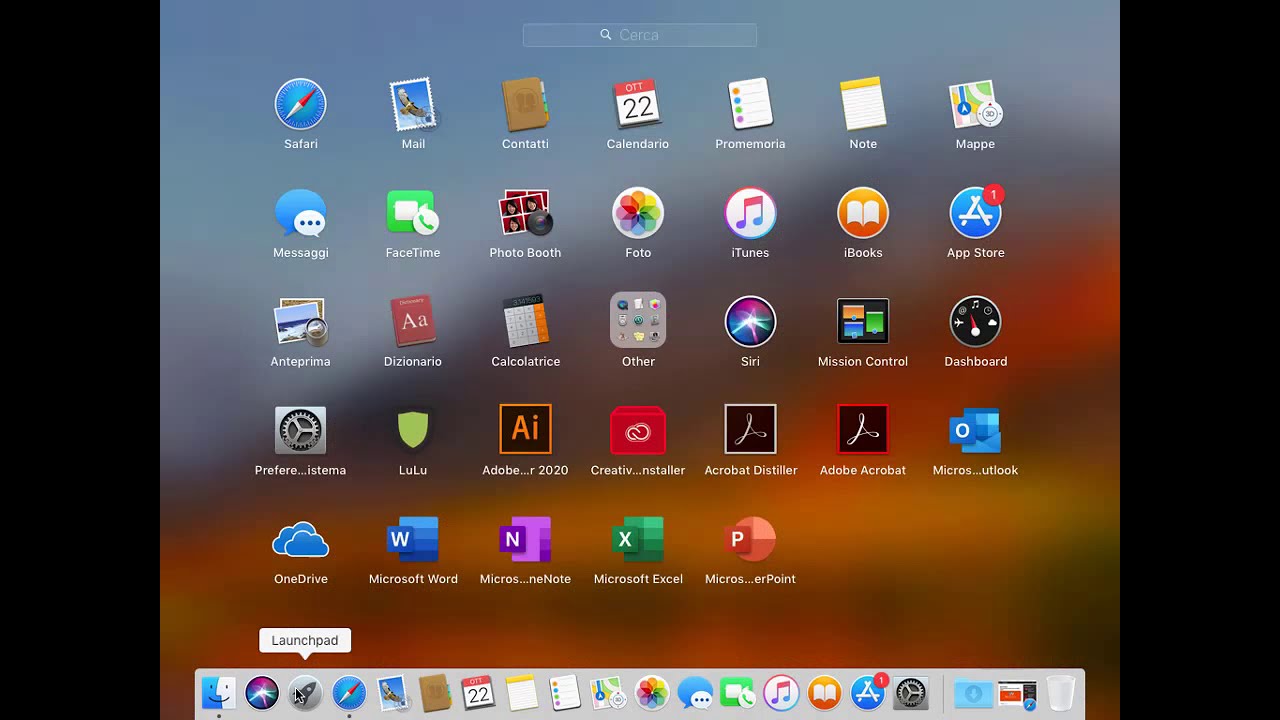Click Messages bubble in the Dock

coord(694,692)
